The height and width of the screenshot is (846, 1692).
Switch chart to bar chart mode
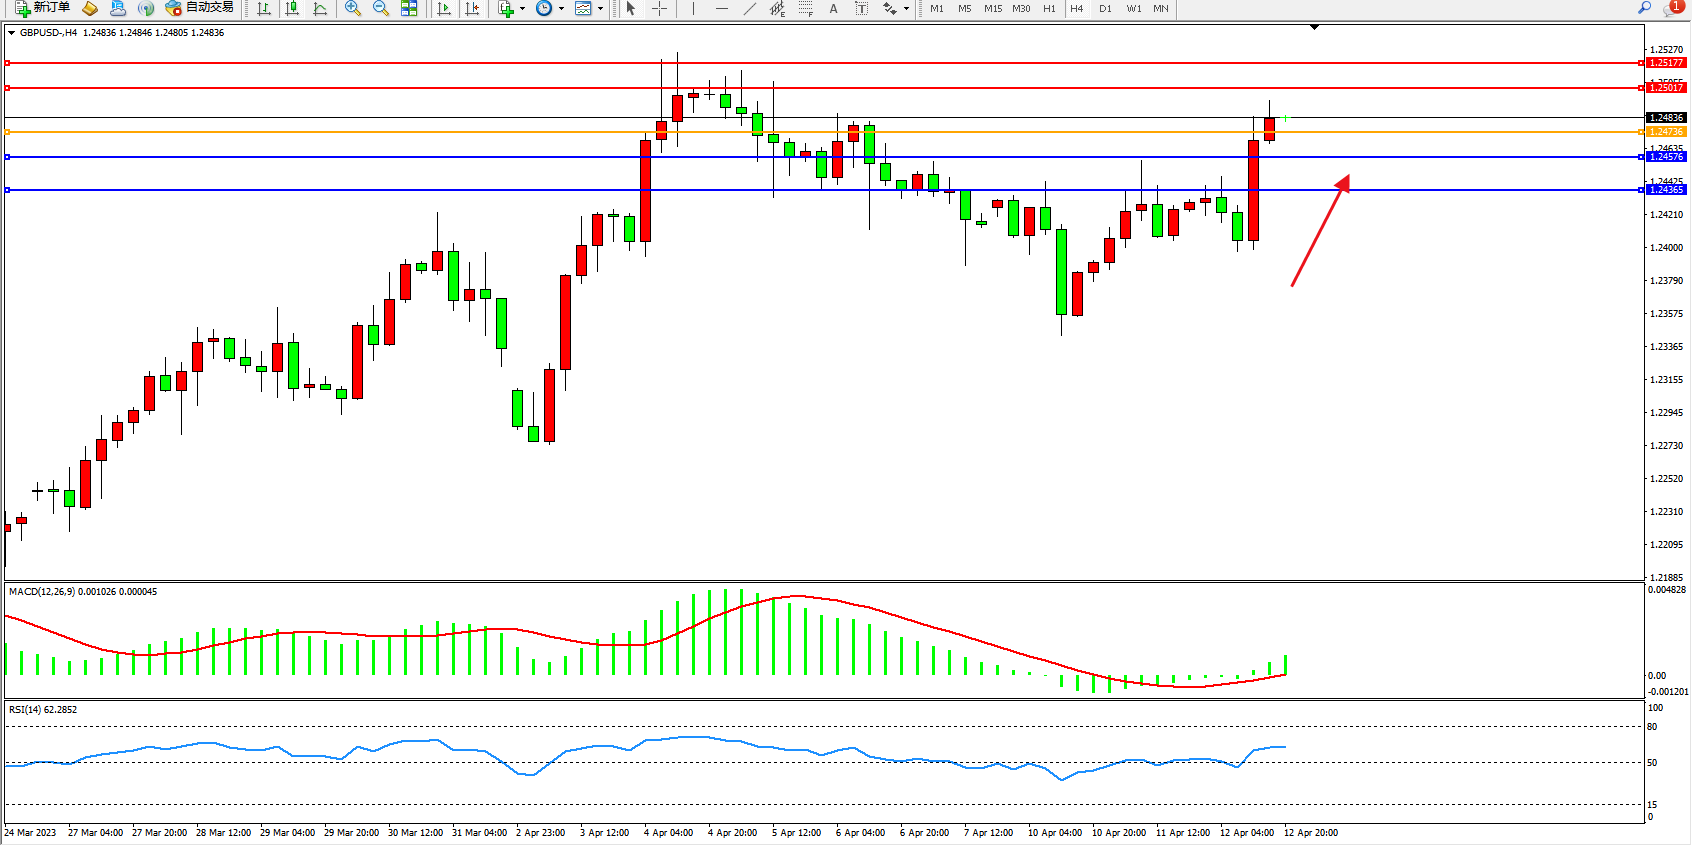(x=264, y=8)
